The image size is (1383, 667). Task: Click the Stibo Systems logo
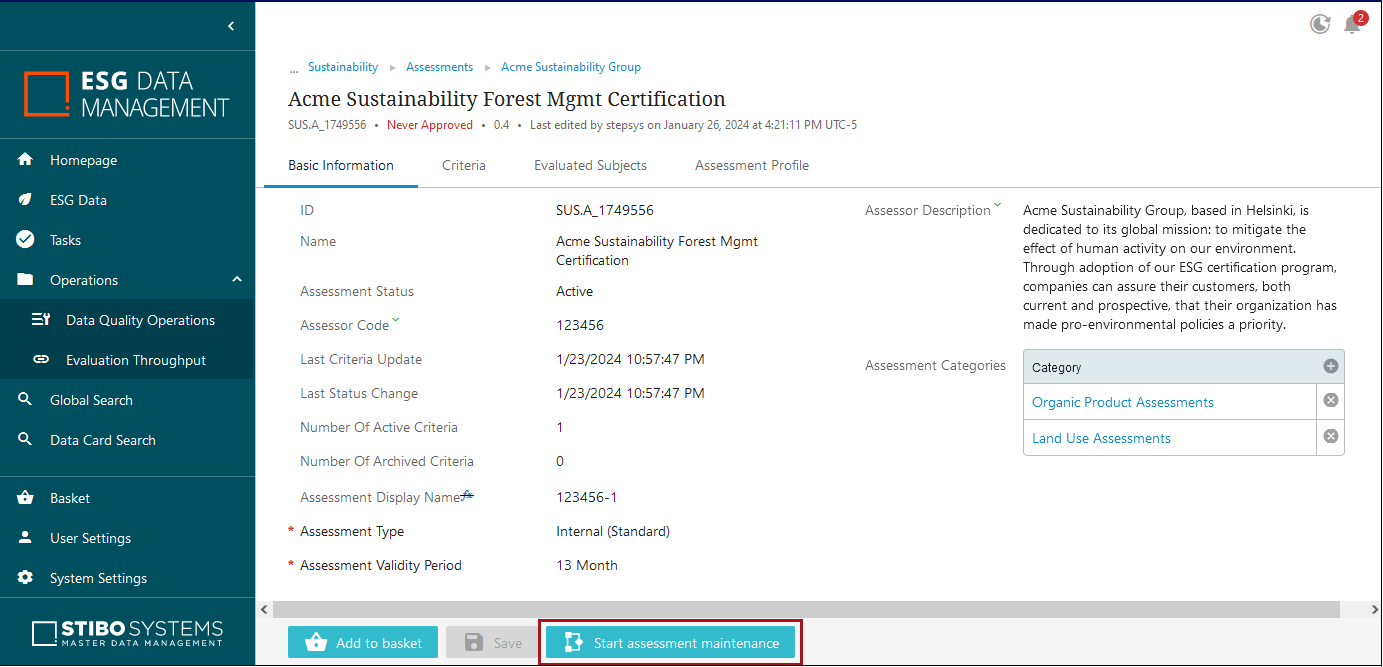127,633
